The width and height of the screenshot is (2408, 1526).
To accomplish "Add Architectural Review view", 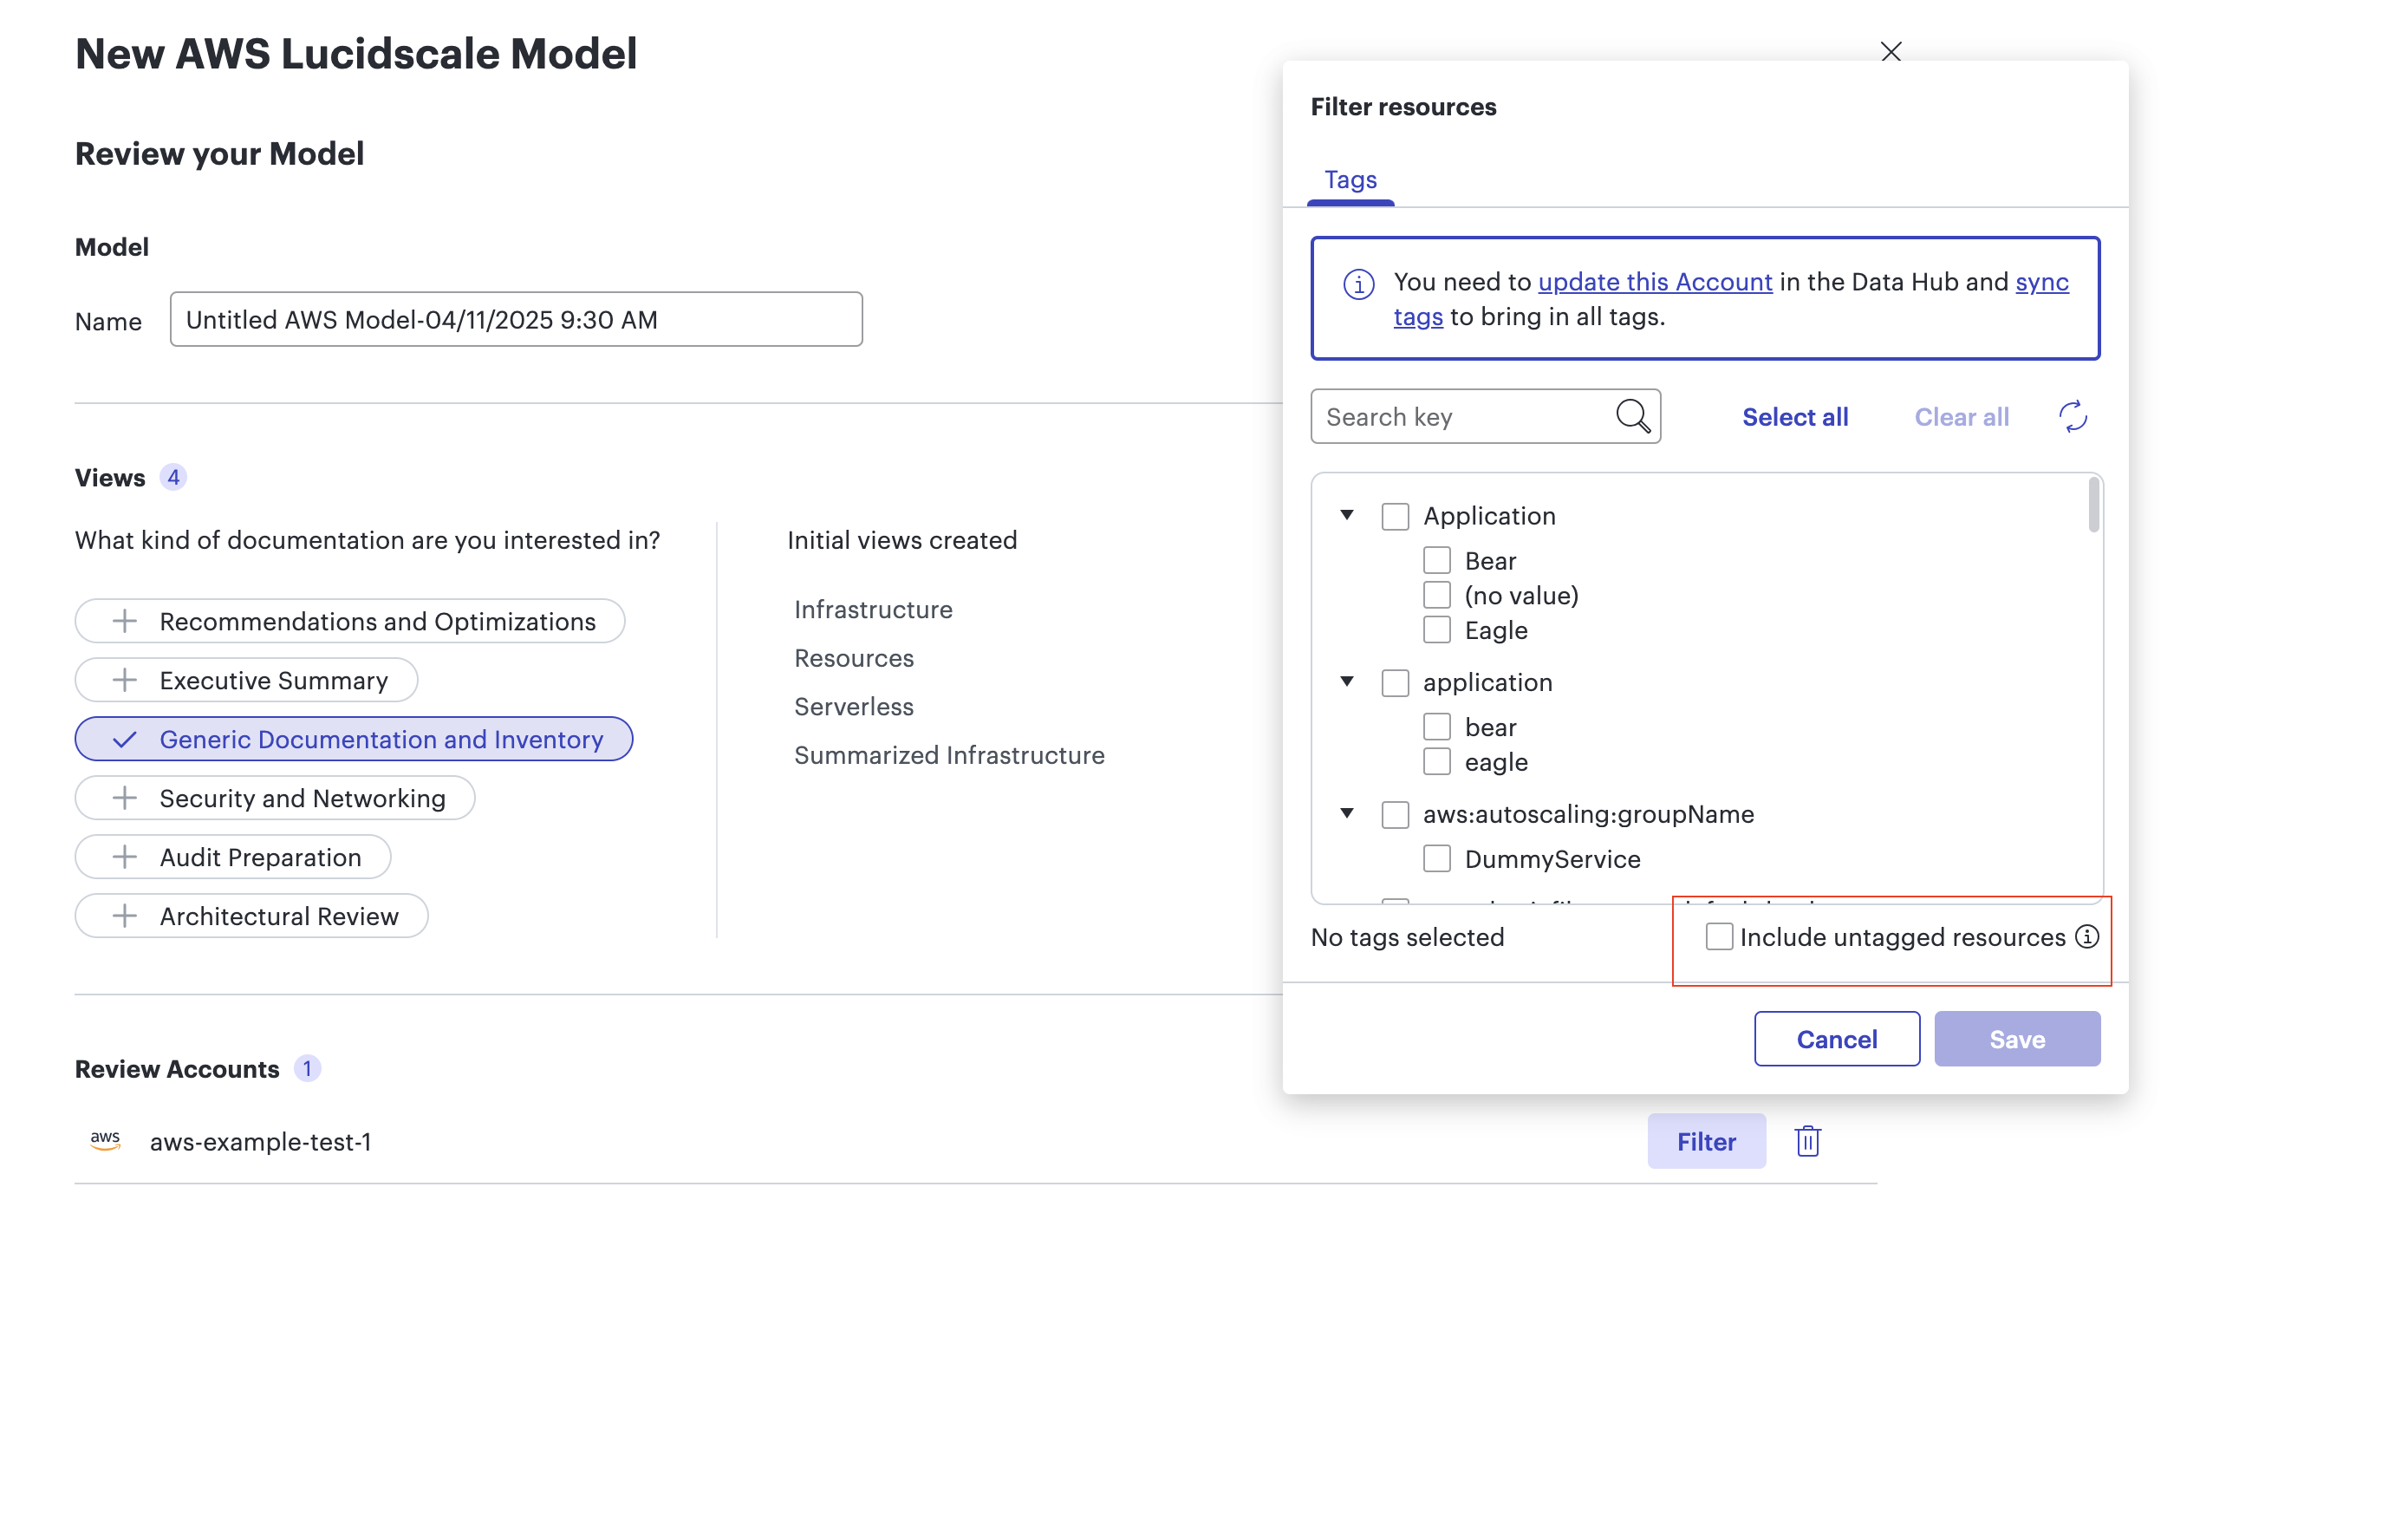I will tap(252, 916).
